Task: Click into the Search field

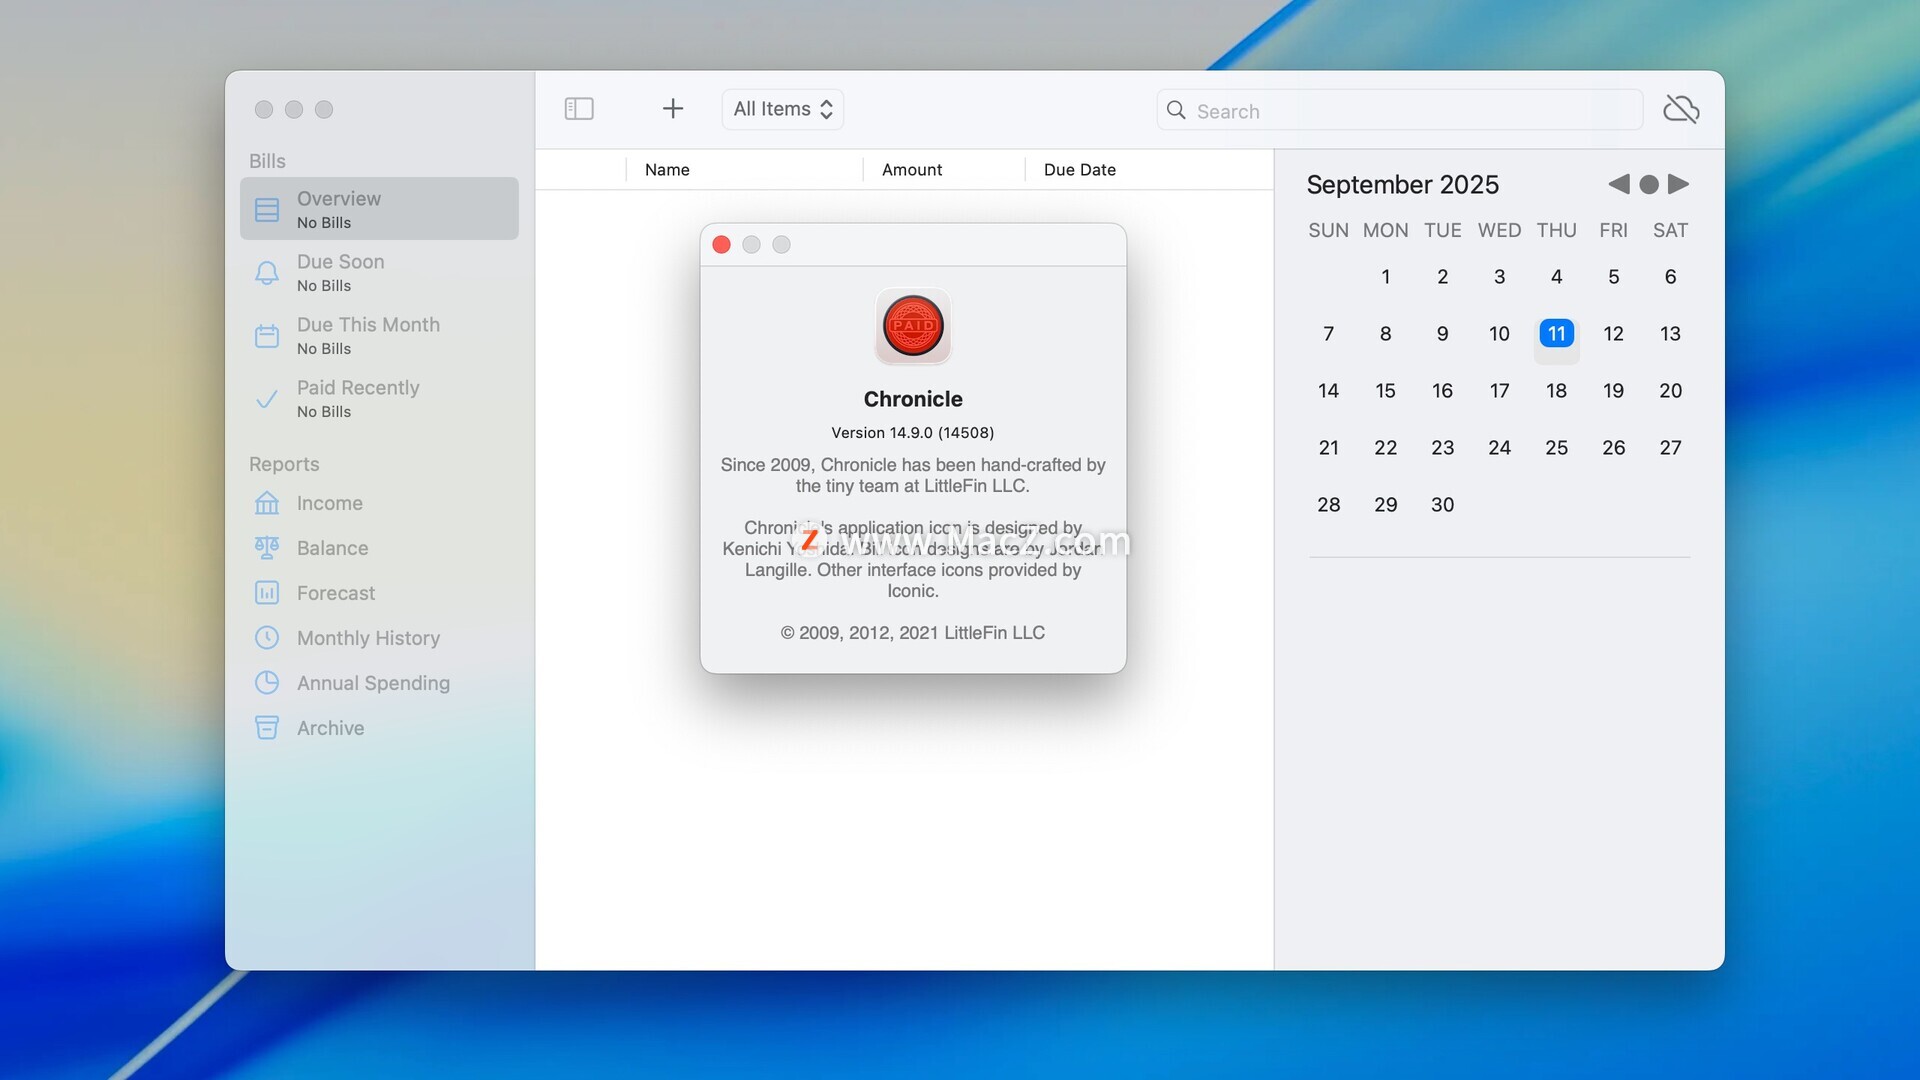Action: pos(1400,110)
